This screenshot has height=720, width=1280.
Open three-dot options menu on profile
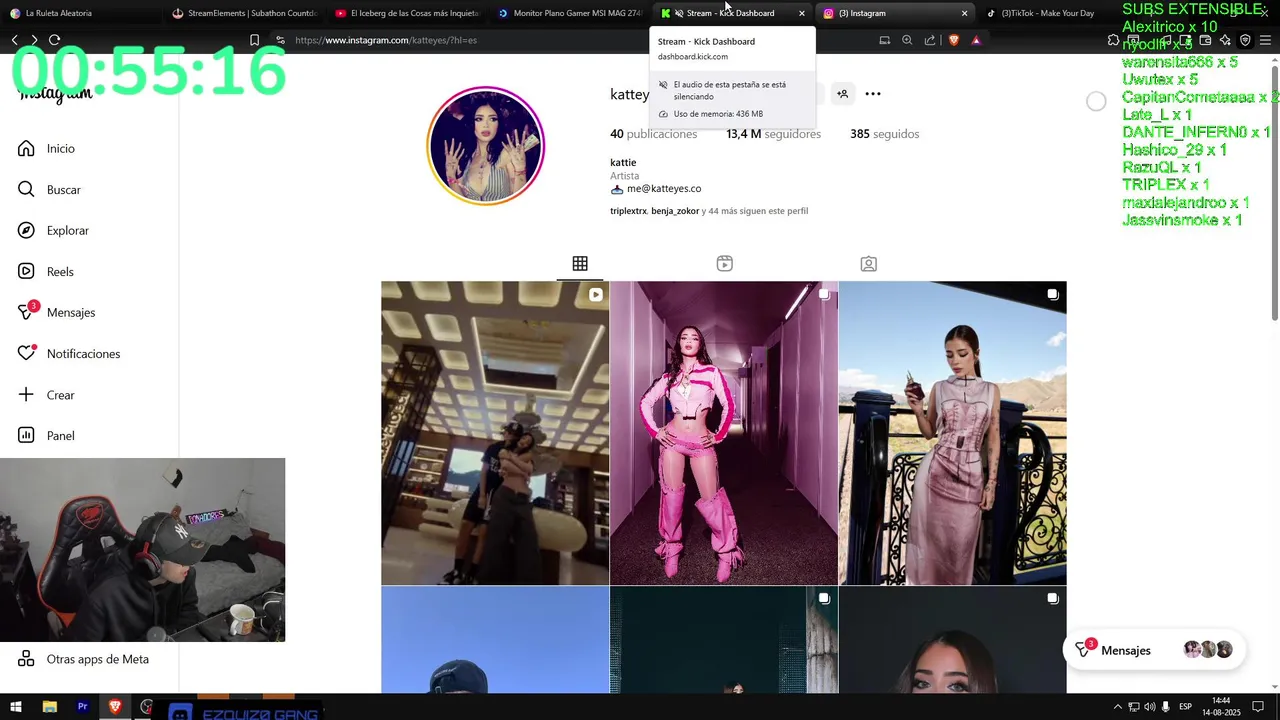click(x=873, y=94)
